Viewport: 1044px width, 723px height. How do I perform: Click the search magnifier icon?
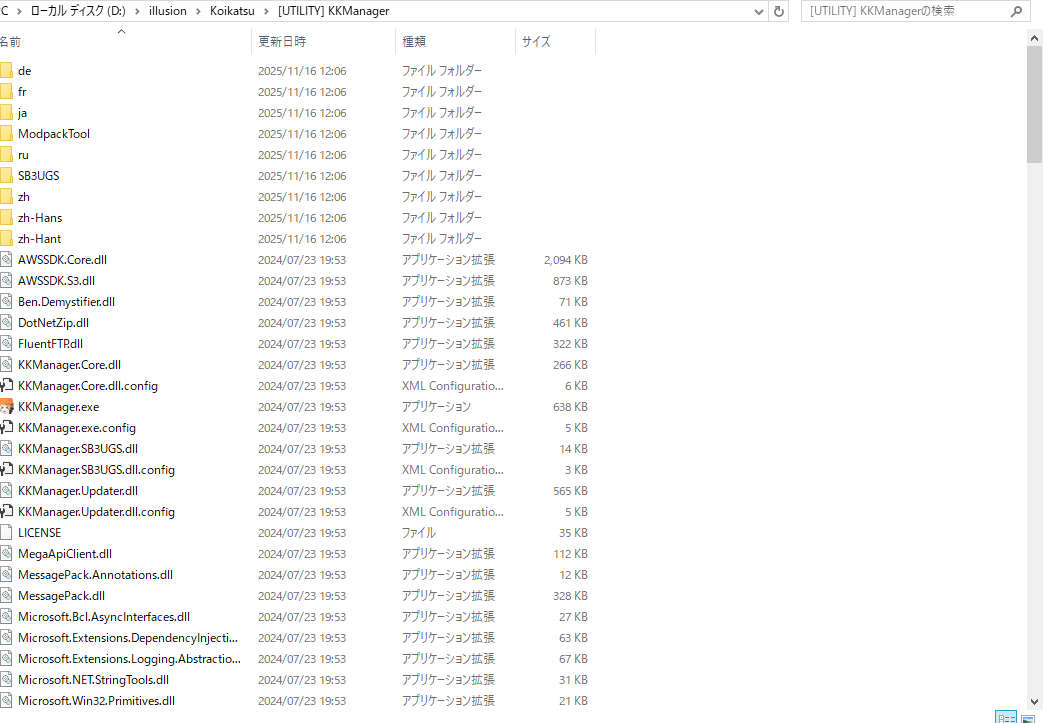[1017, 11]
